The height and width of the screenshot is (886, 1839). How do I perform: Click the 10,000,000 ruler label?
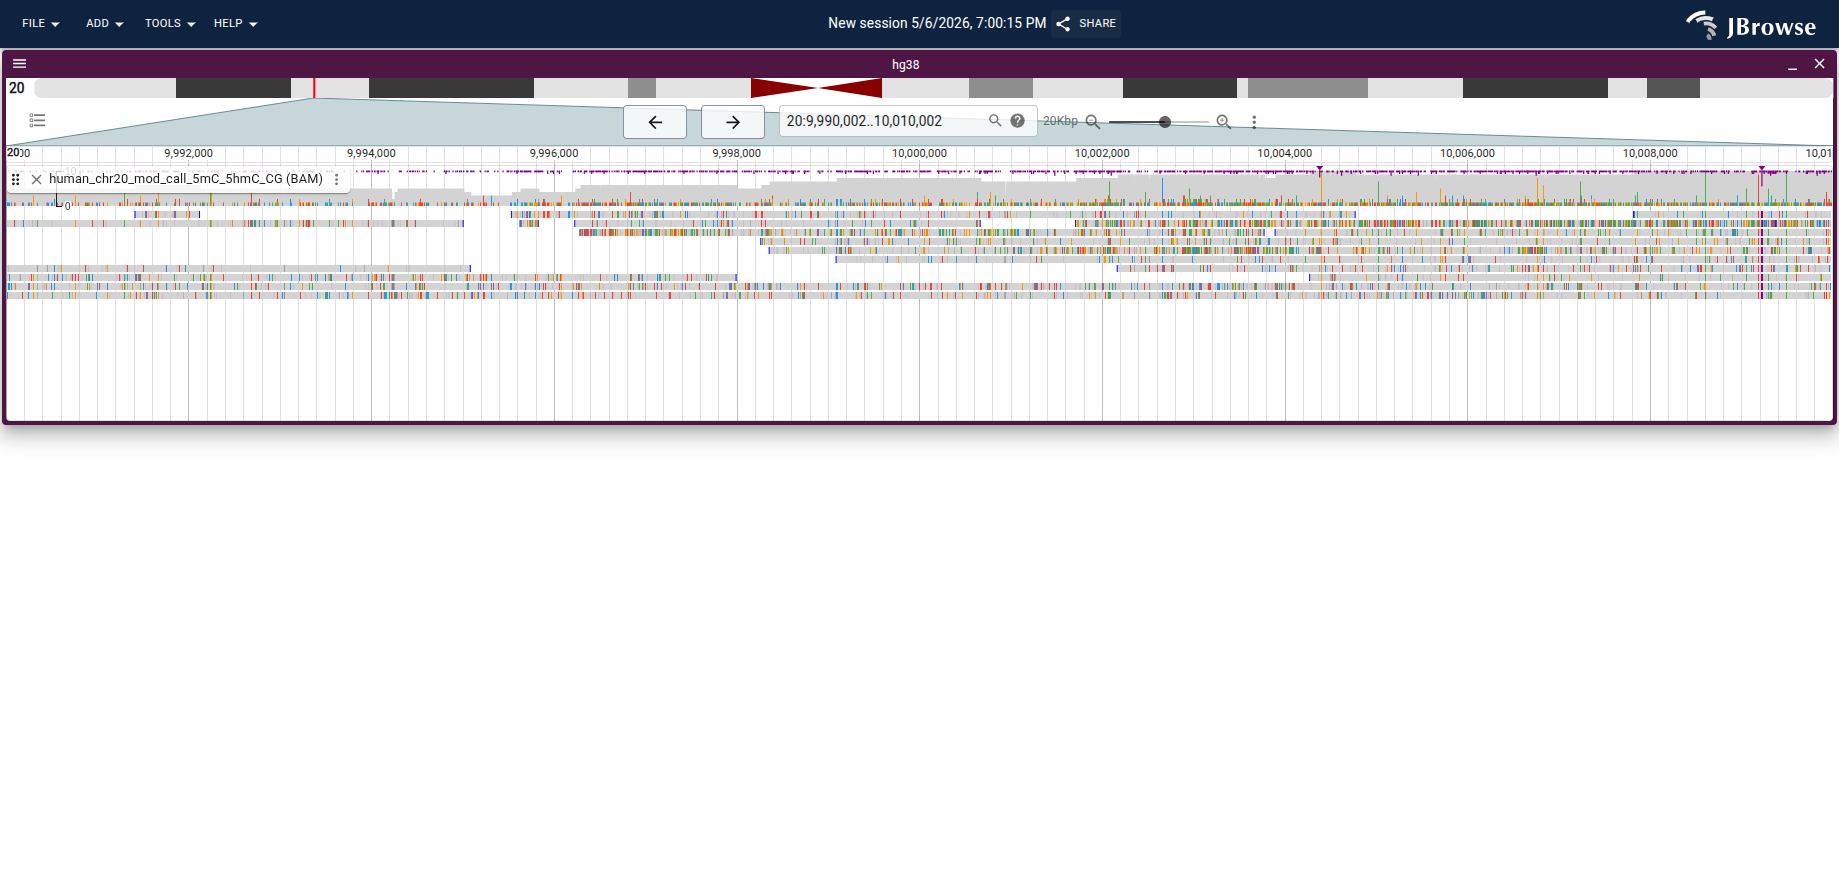point(919,153)
